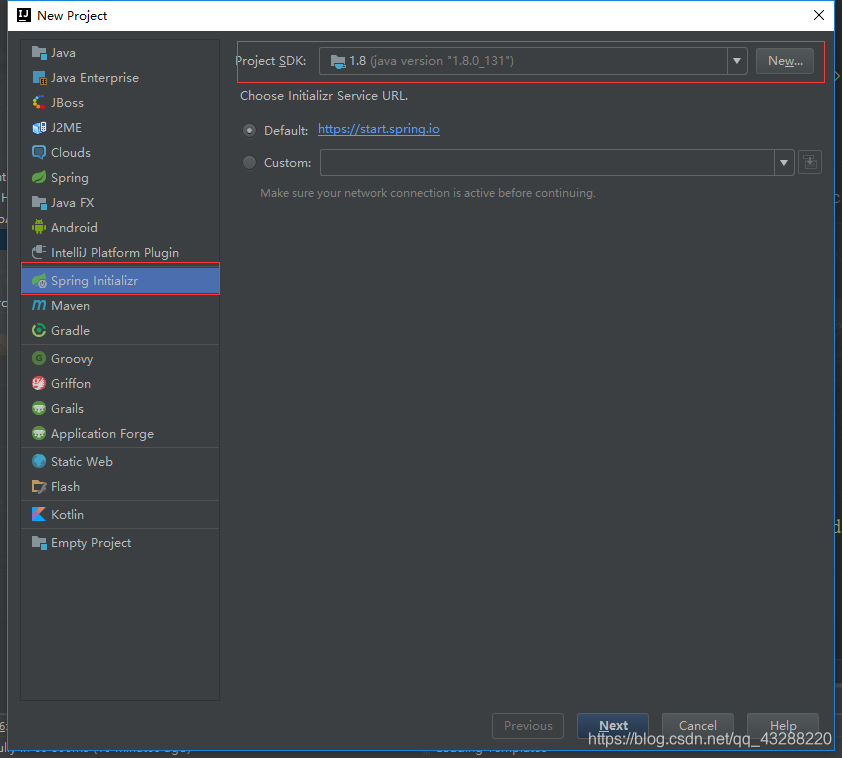Image resolution: width=842 pixels, height=758 pixels.
Task: Click the Gradle icon
Action: [x=39, y=331]
